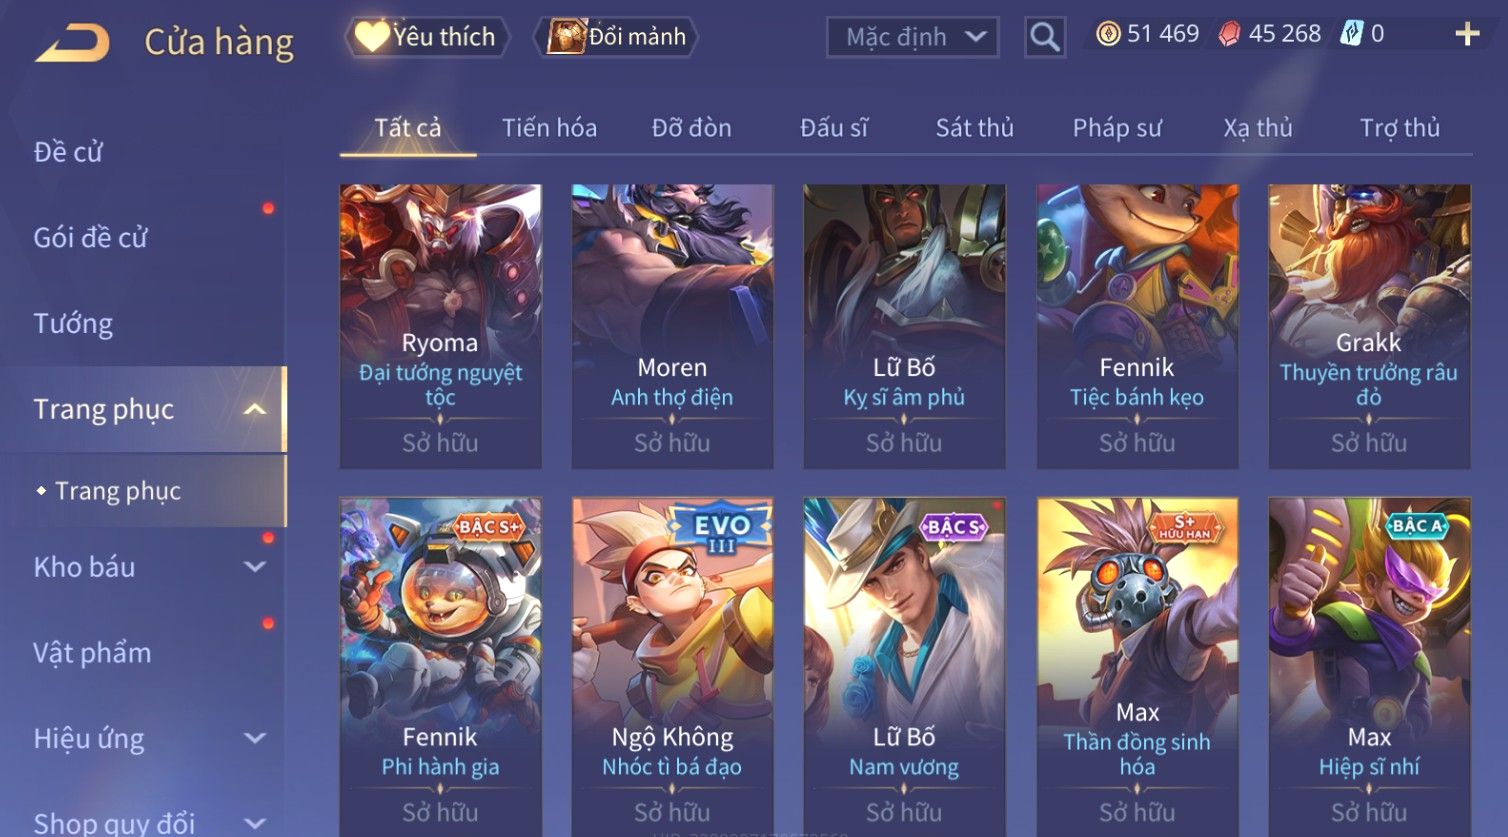Tap the plus icon to add currency
Screen dimensions: 1508x837
point(1467,34)
